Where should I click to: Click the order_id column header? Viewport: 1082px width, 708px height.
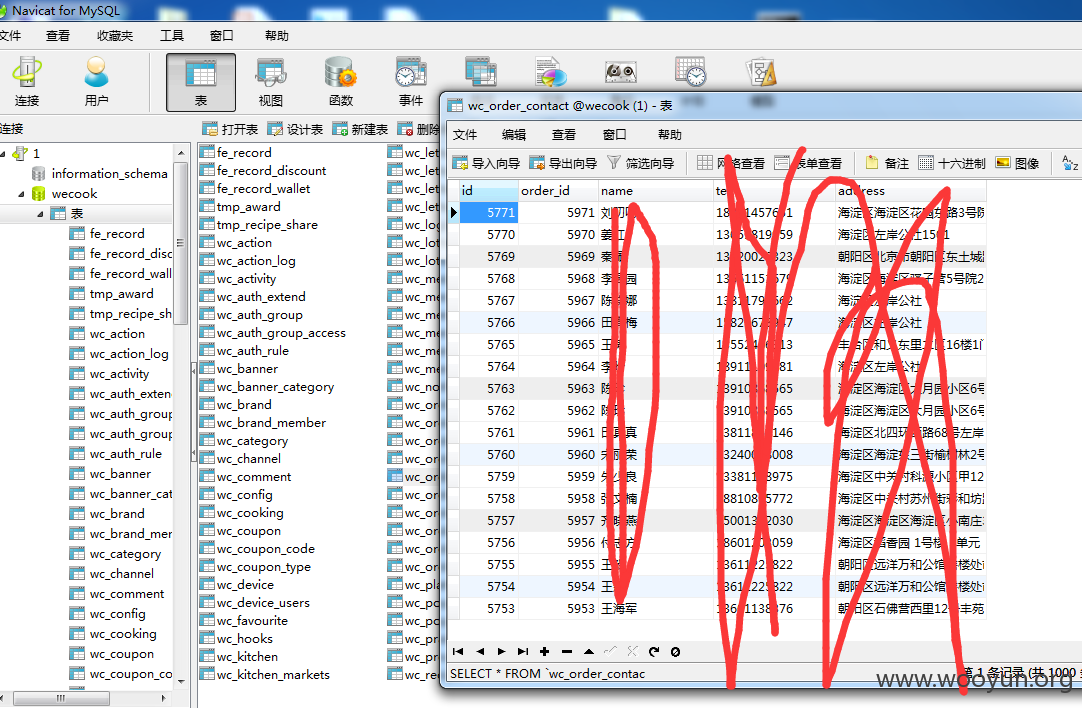tap(558, 190)
